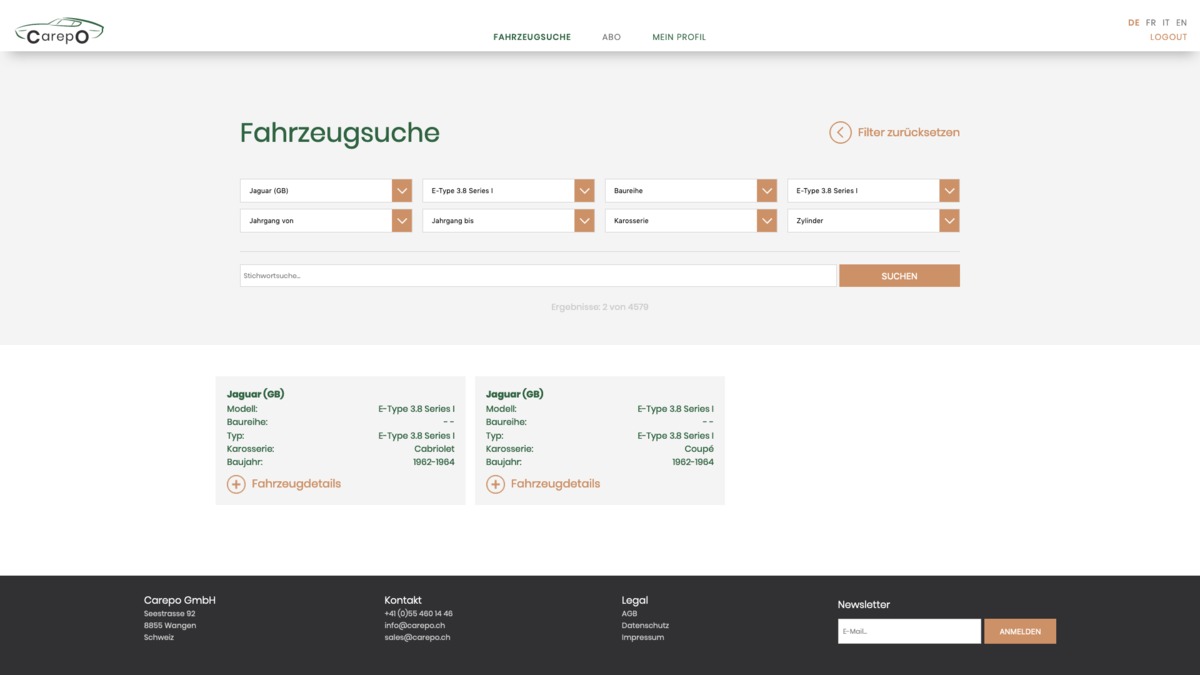Image resolution: width=1200 pixels, height=675 pixels.
Task: Open the AGB footer link
Action: click(x=629, y=613)
